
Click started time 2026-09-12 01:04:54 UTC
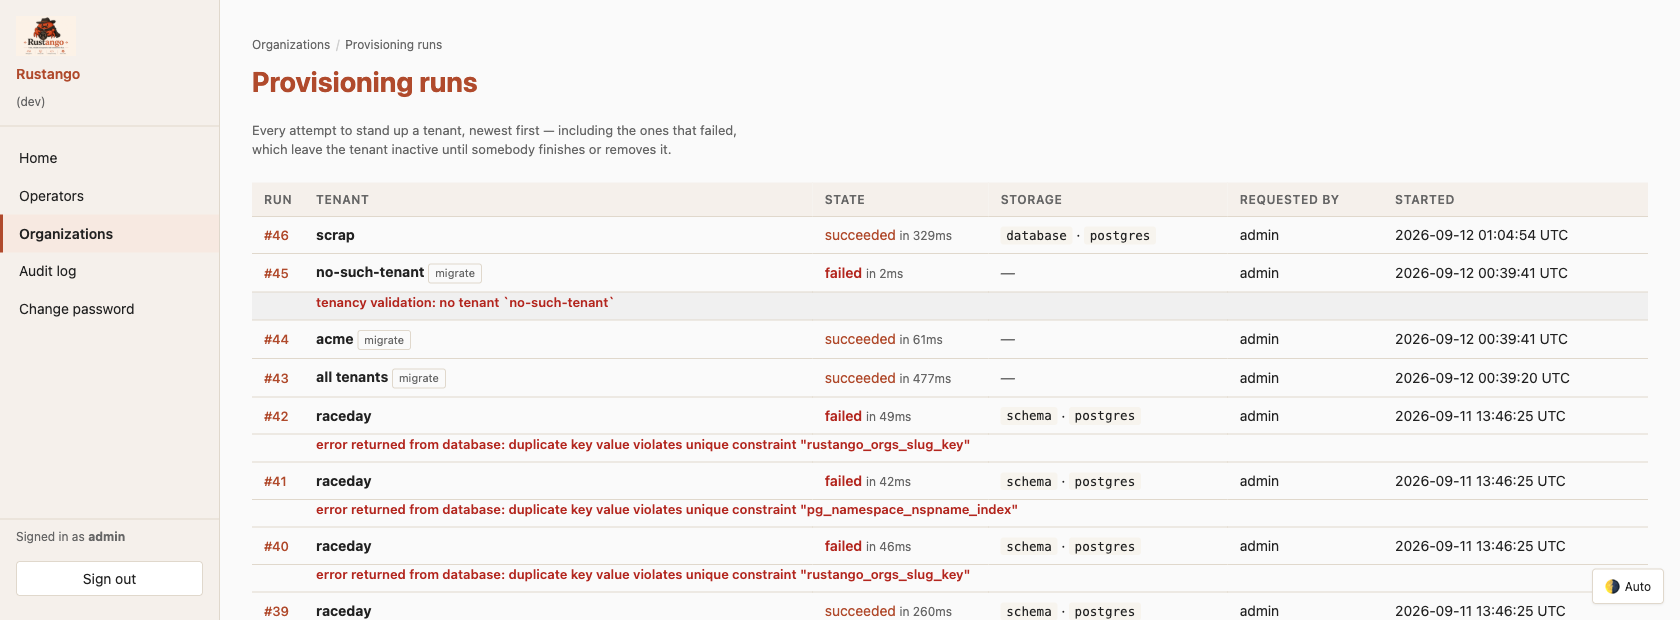[1481, 235]
